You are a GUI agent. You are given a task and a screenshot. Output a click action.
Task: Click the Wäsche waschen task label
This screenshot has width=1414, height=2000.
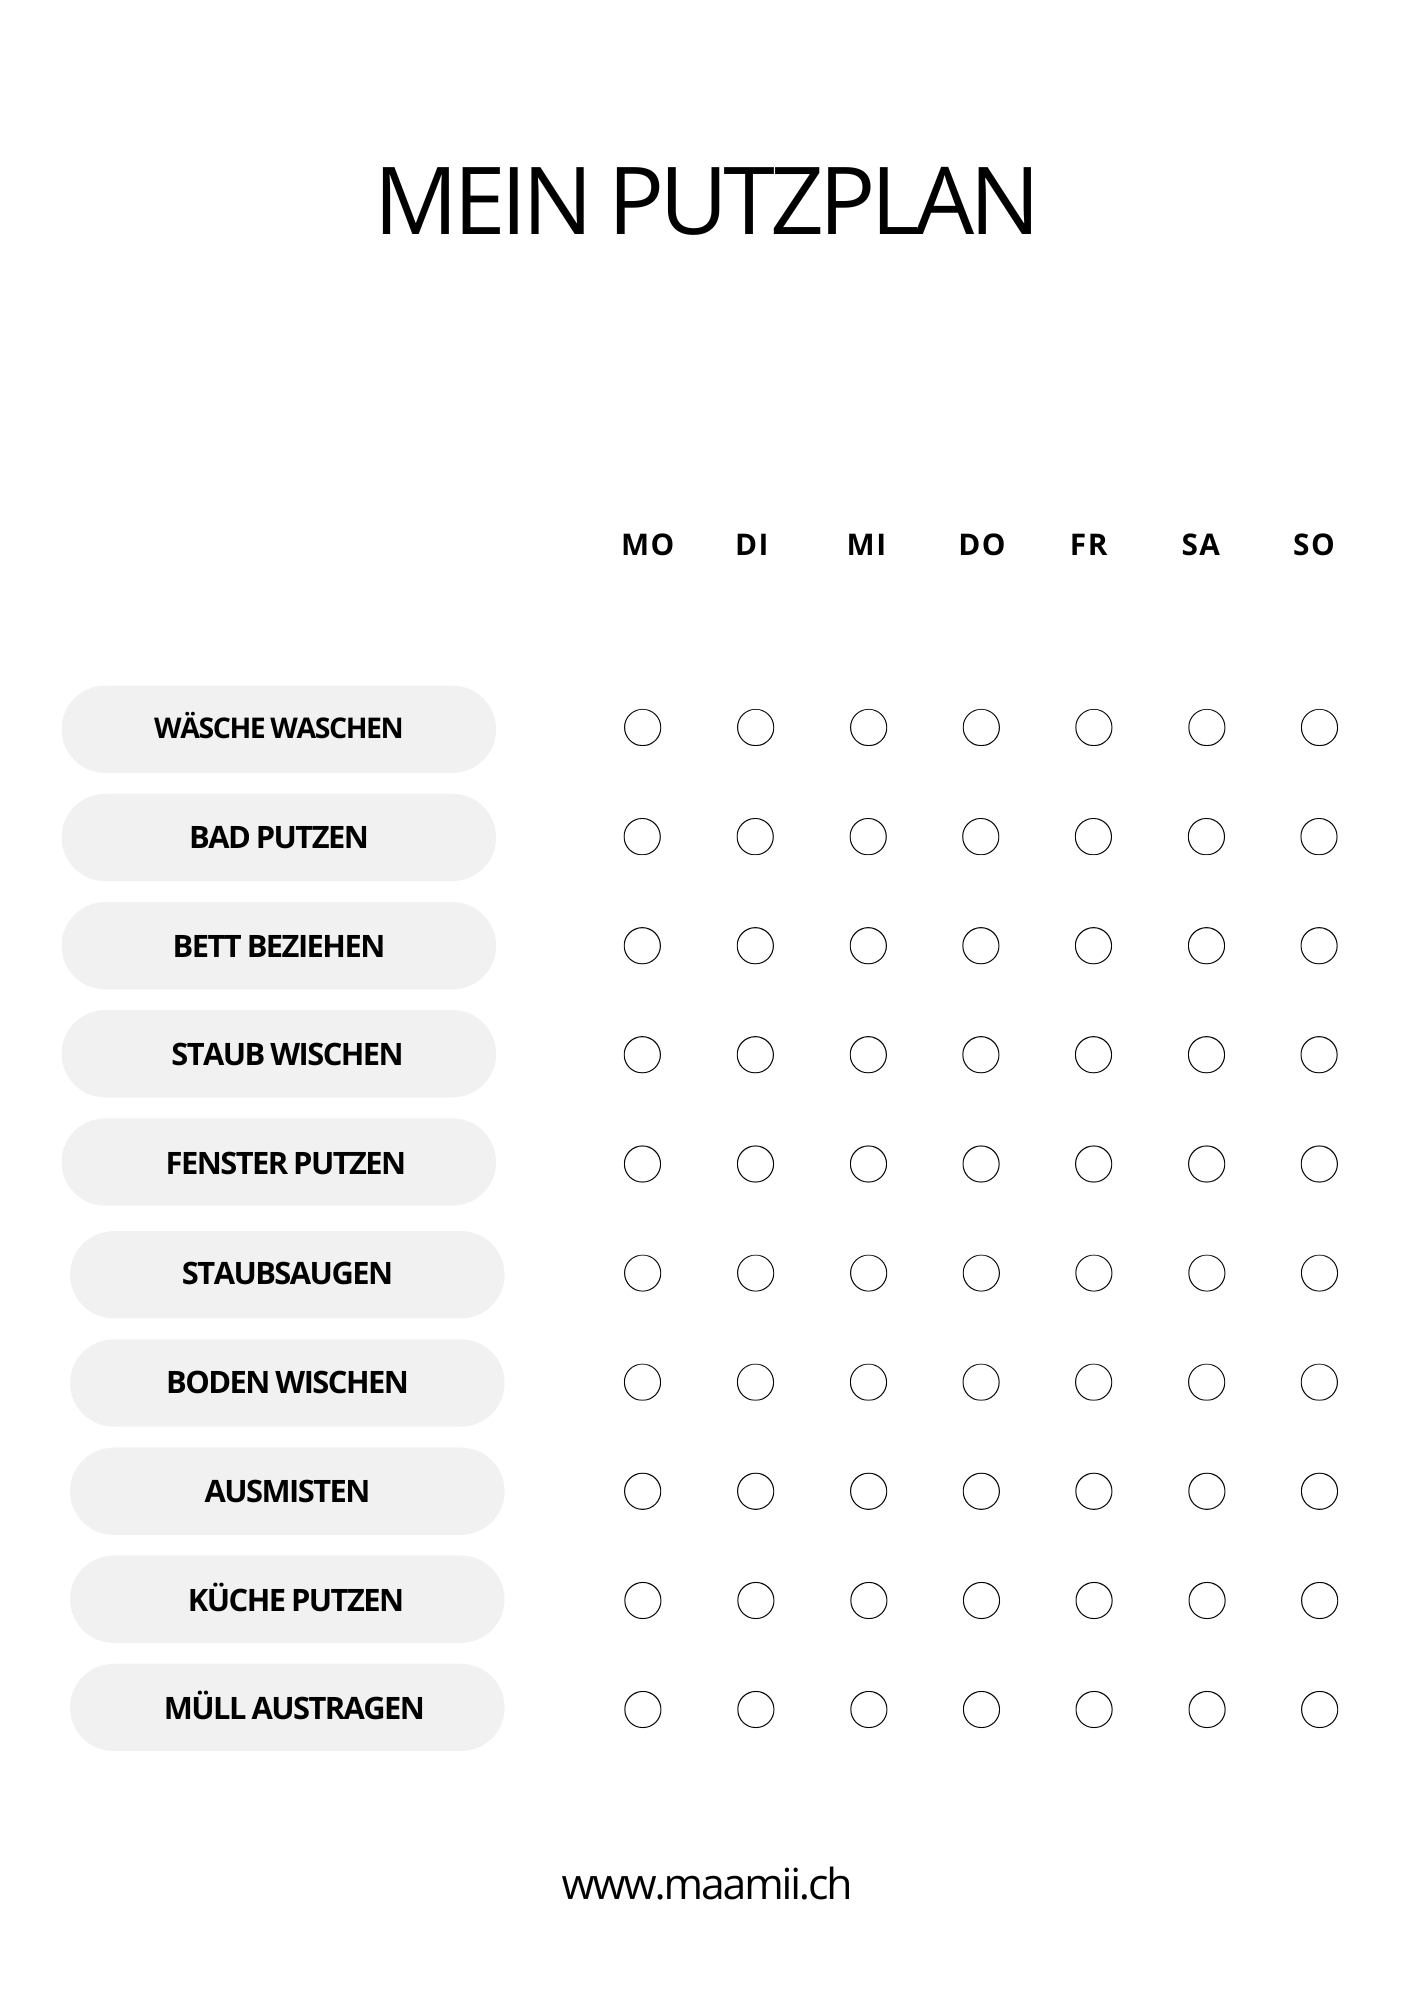[x=278, y=729]
